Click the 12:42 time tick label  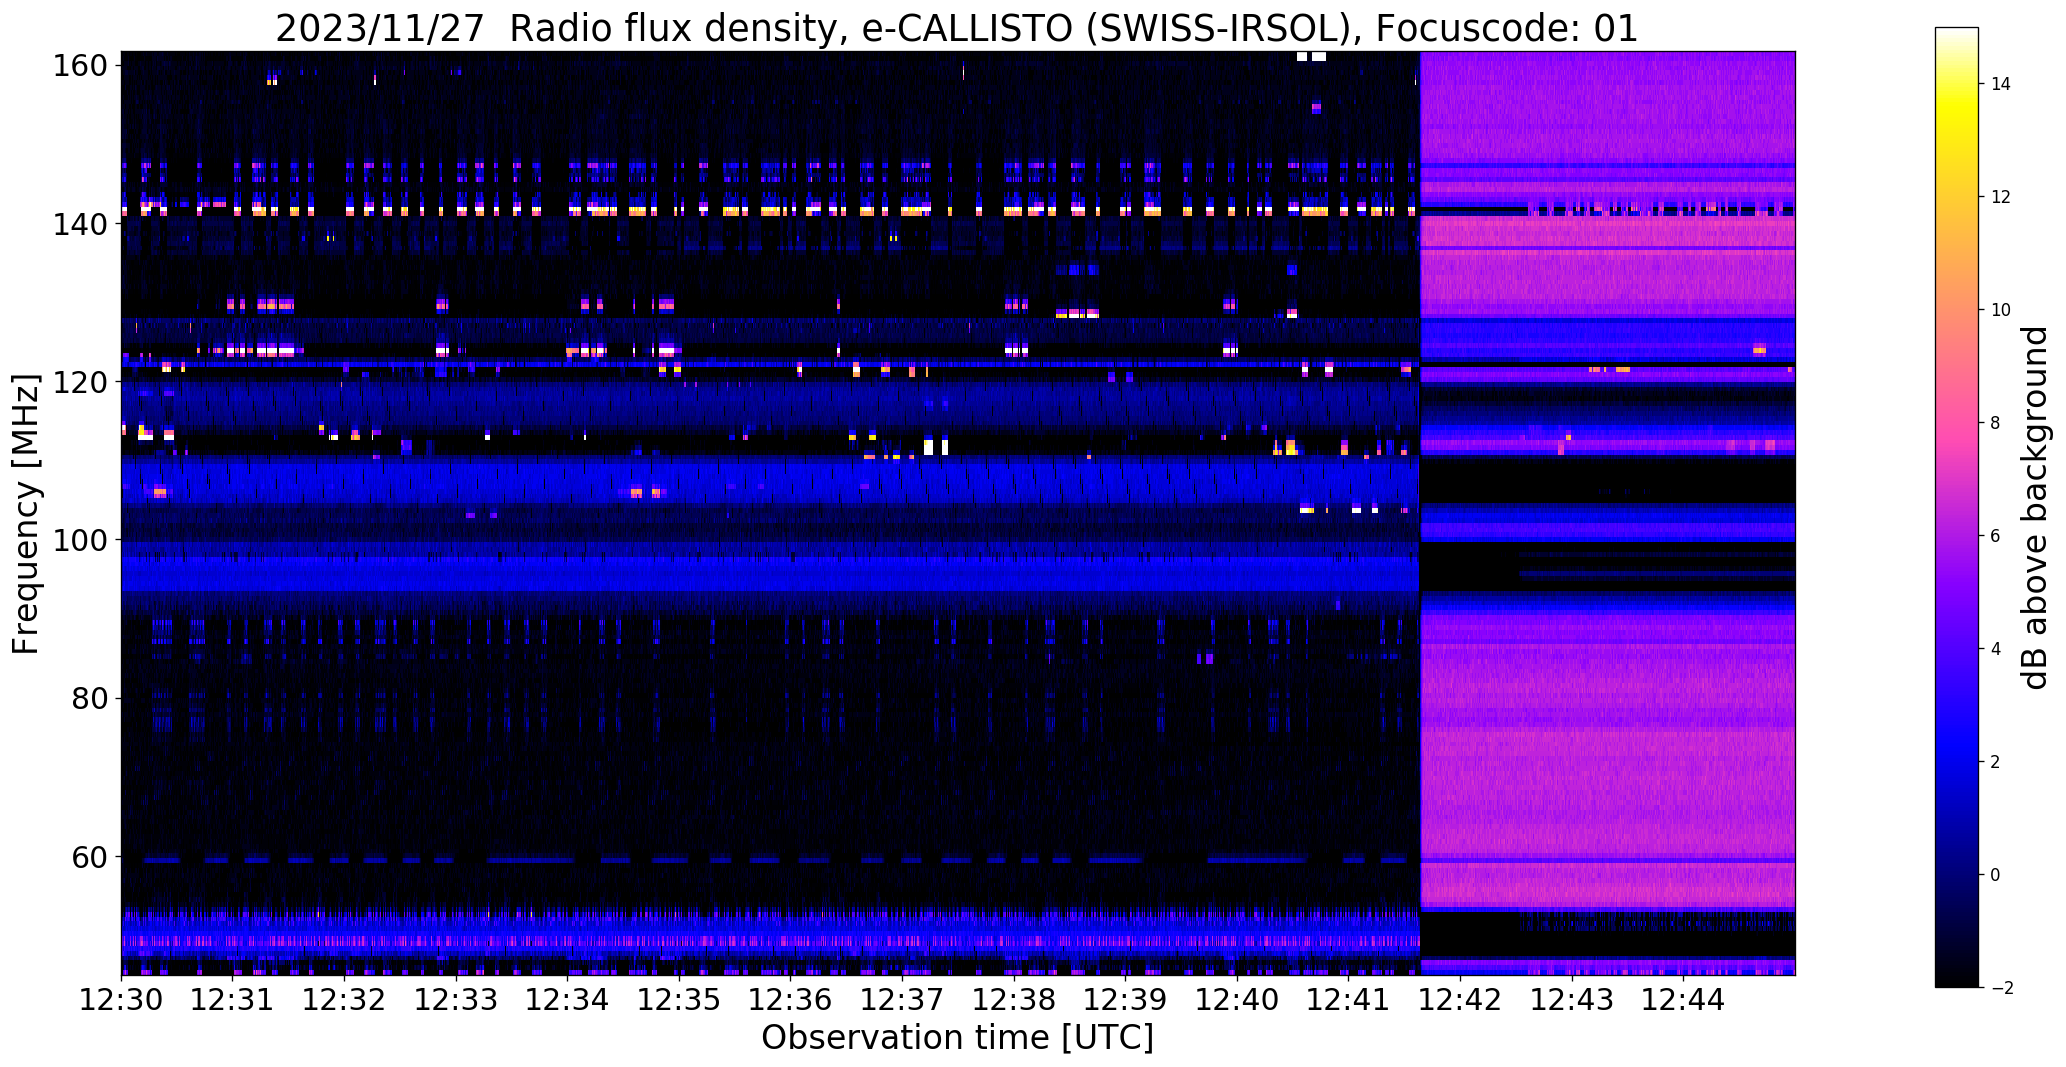[x=1460, y=1000]
